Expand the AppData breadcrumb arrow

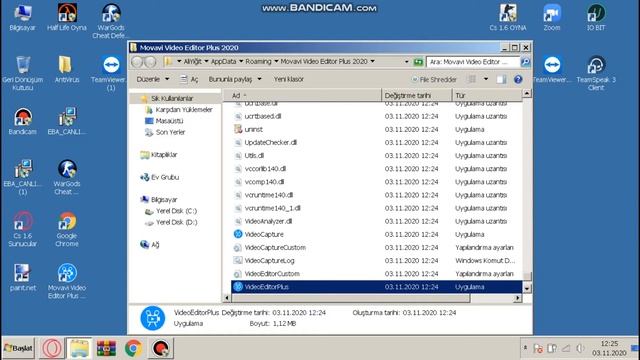[241, 61]
